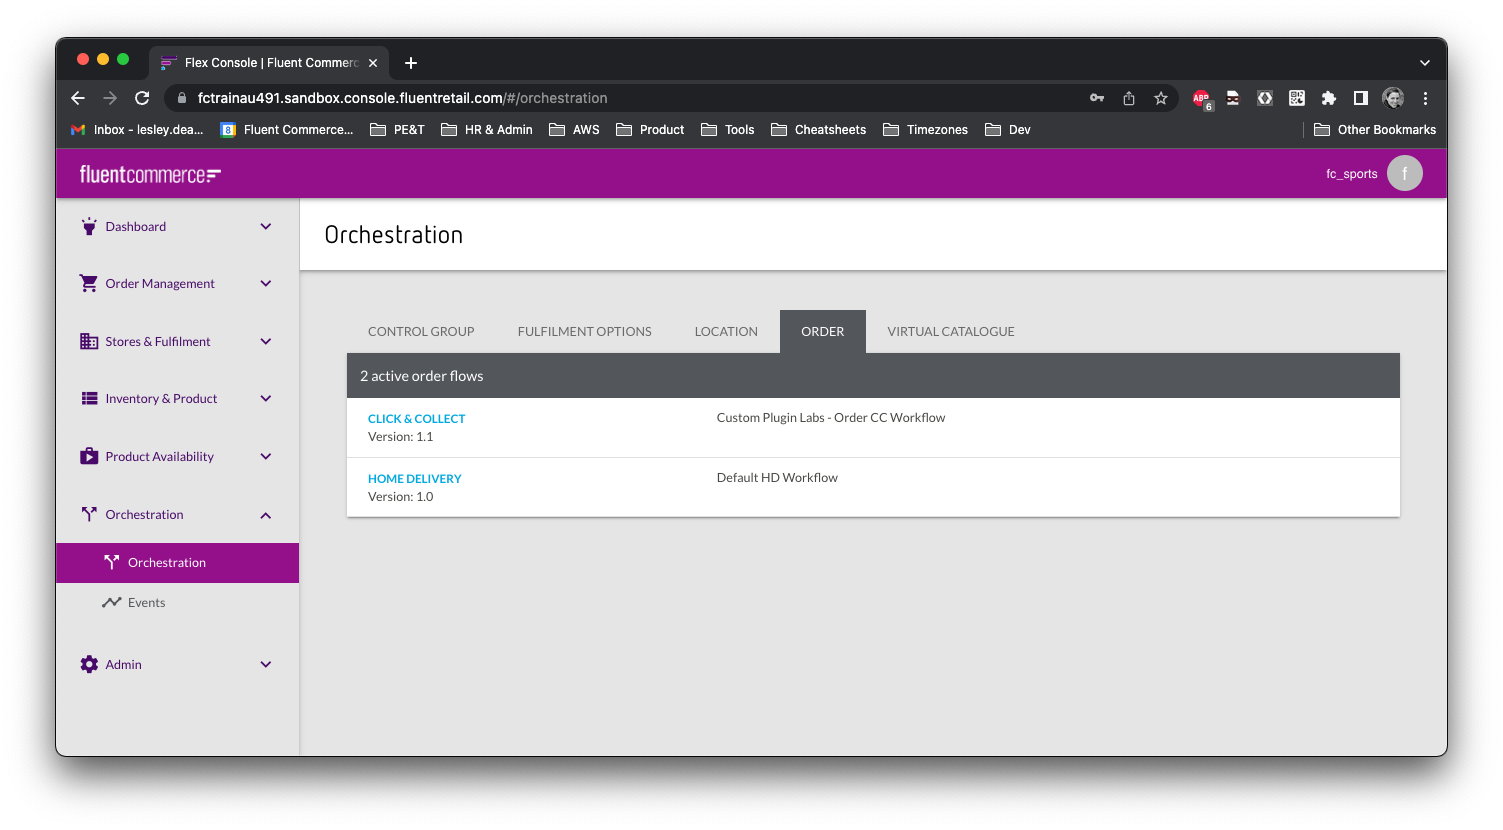Open the Dev bookmarks folder

1008,129
